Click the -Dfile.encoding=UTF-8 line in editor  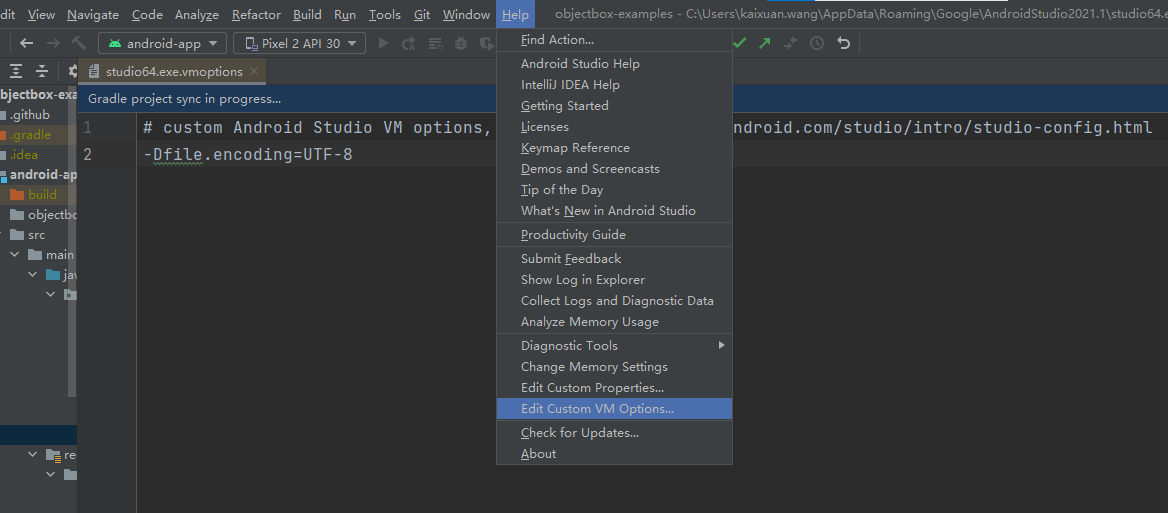coord(248,155)
